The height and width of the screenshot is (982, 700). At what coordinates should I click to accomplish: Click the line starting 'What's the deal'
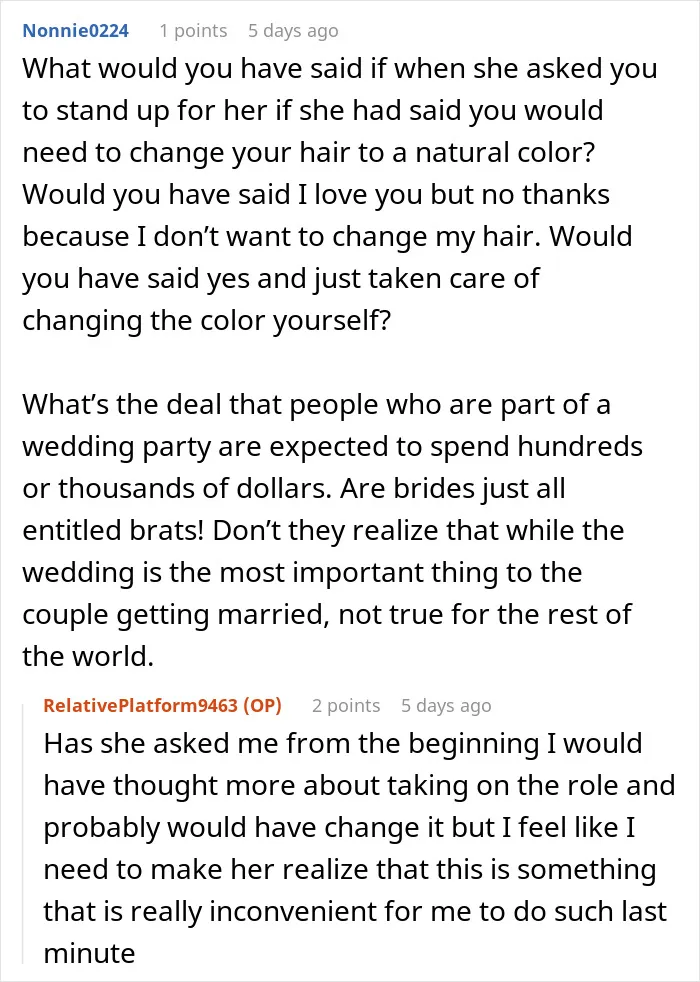point(316,405)
